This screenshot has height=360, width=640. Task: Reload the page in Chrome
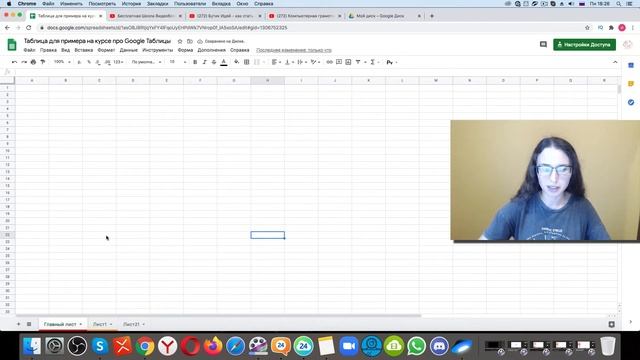click(x=29, y=28)
